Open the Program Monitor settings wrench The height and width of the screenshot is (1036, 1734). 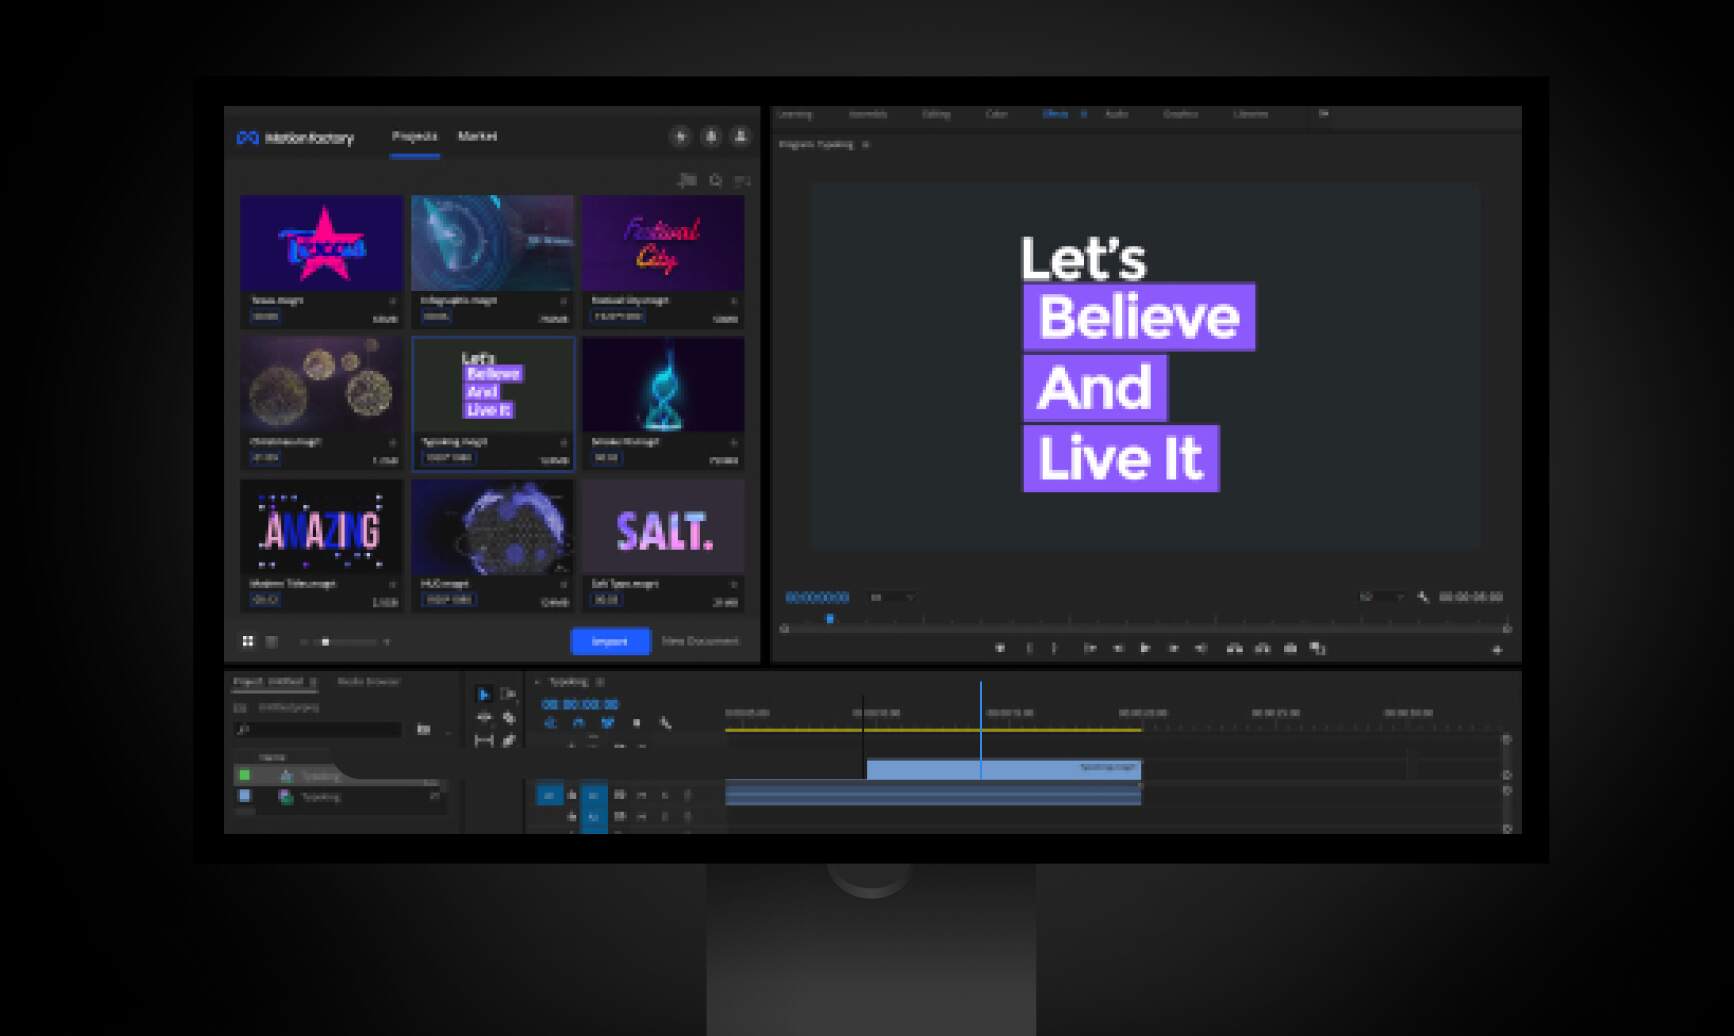pos(1423,597)
